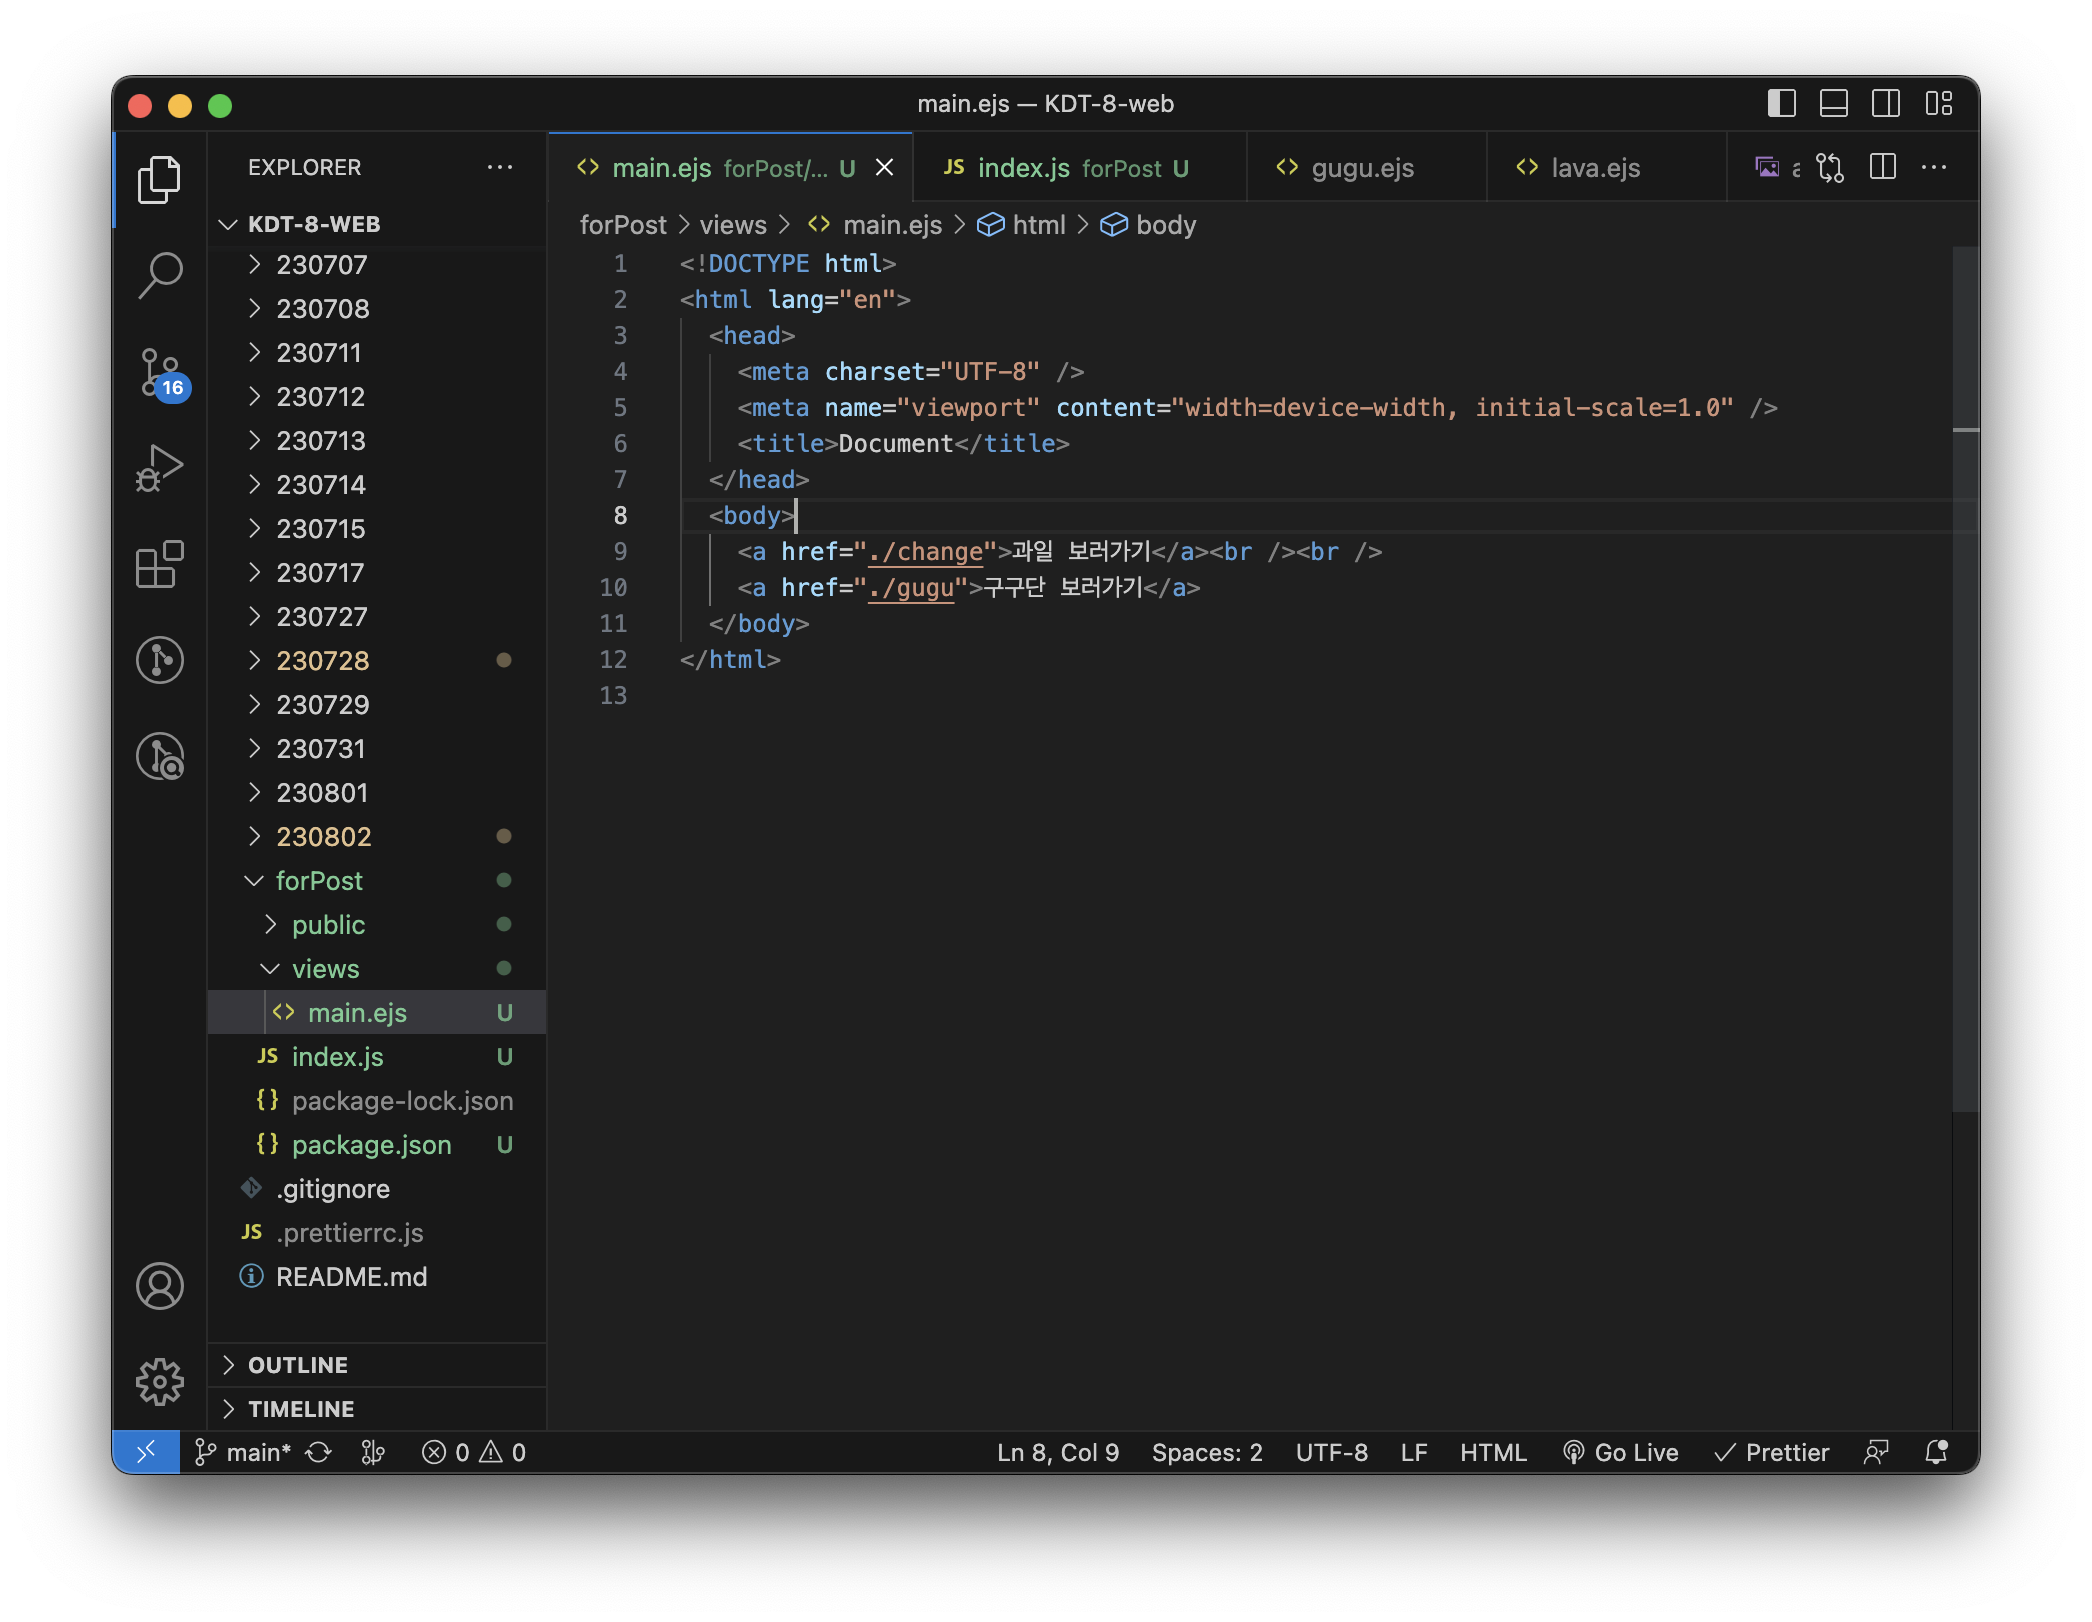Open the errors and warnings count

coord(474,1452)
